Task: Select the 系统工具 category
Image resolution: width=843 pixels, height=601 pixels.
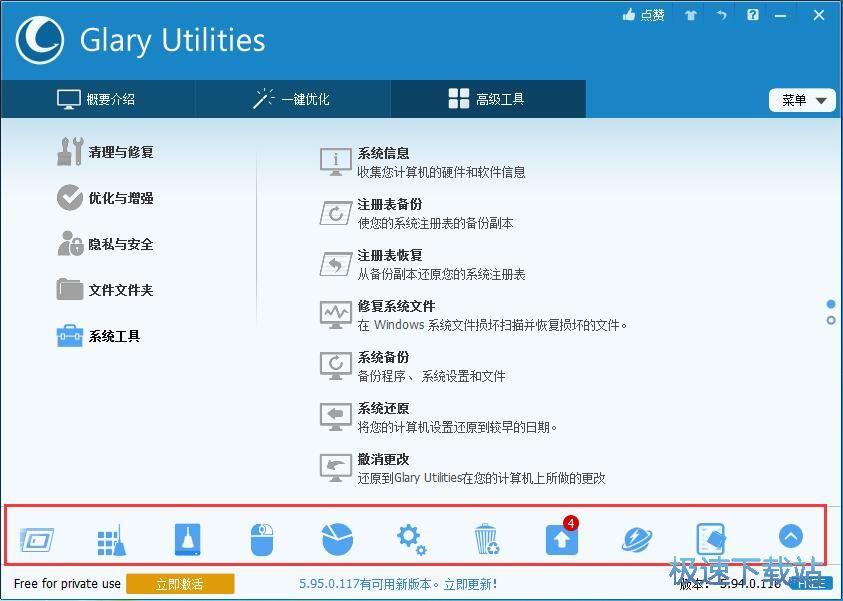Action: pyautogui.click(x=99, y=336)
